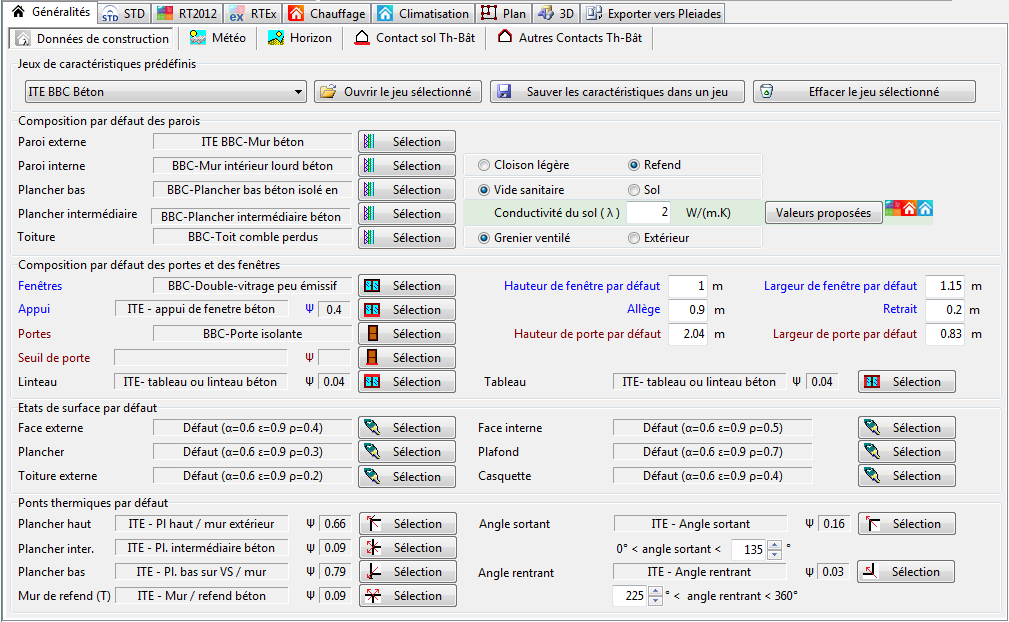Decrease the angle rentrant stepper value

[655, 601]
